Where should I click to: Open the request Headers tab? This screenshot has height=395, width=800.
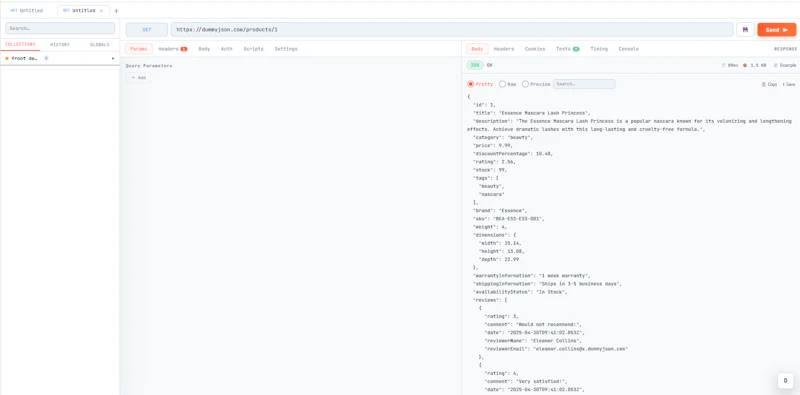(172, 49)
